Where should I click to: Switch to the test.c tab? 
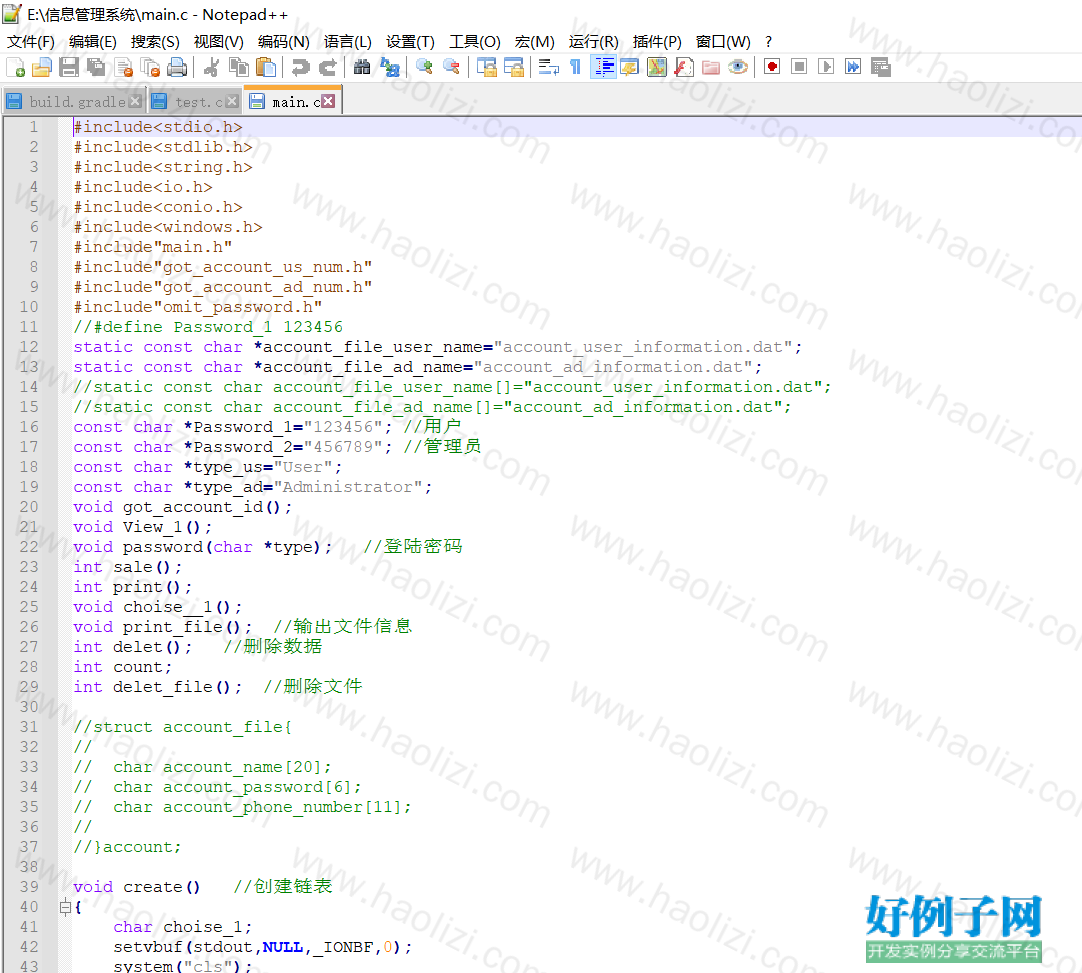196,101
